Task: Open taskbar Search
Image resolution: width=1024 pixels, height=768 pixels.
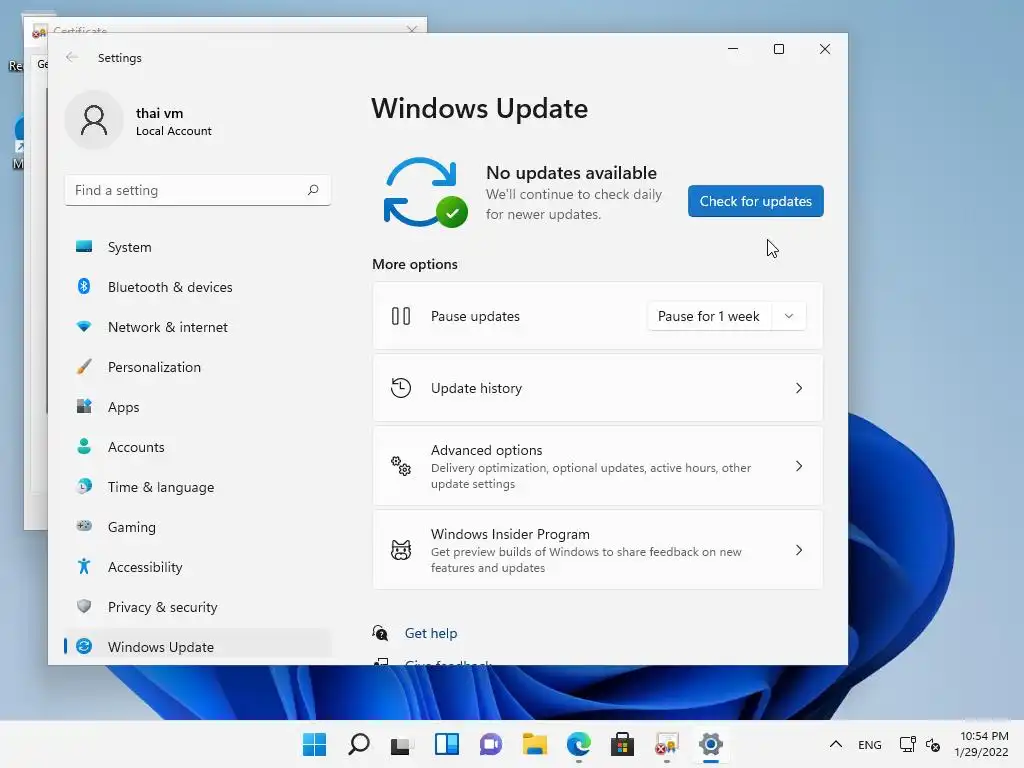Action: pos(359,744)
